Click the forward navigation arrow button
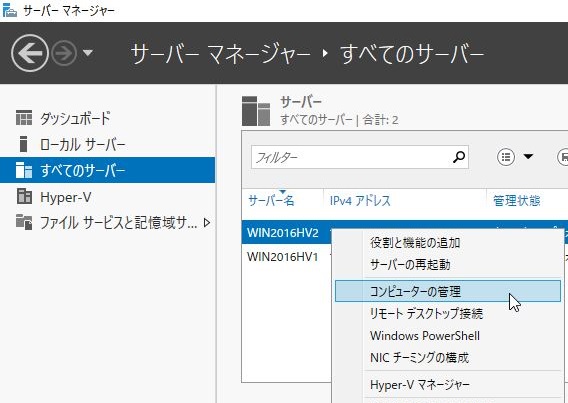568x403 pixels. point(64,53)
